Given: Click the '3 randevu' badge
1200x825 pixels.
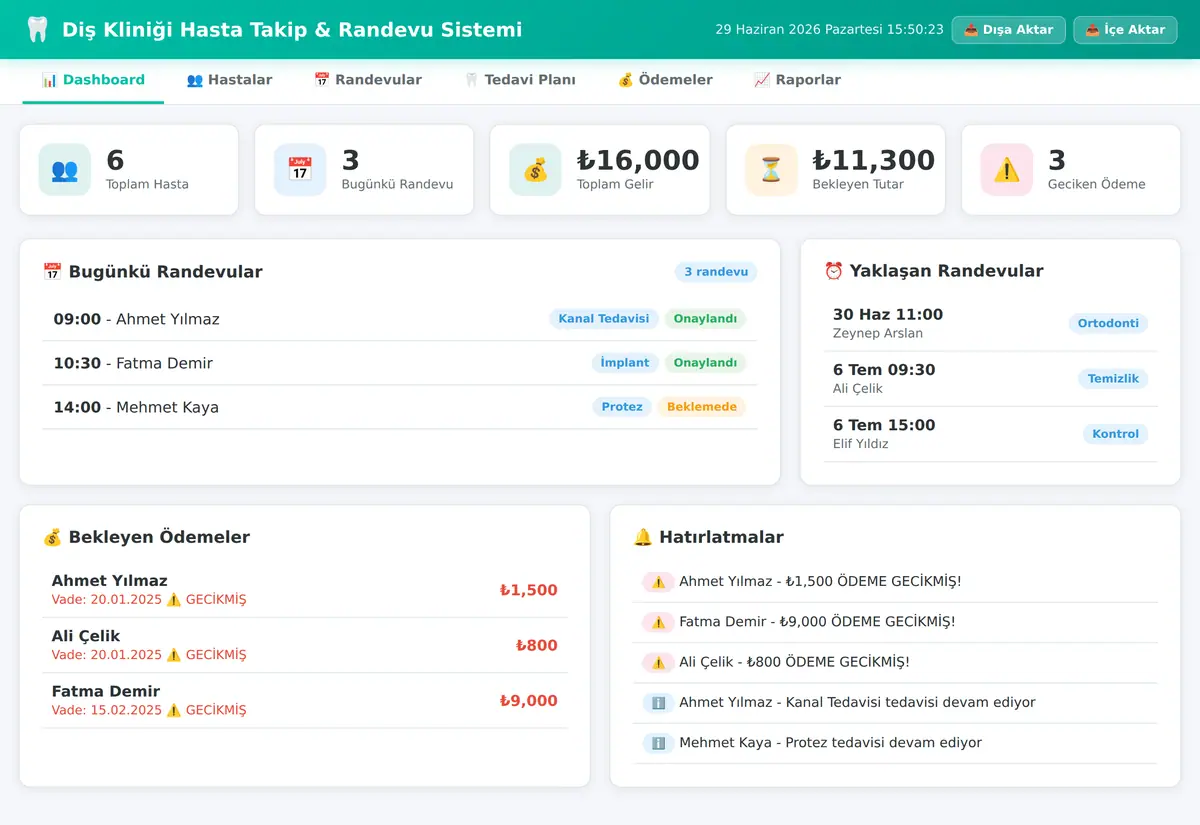Looking at the screenshot, I should [716, 272].
